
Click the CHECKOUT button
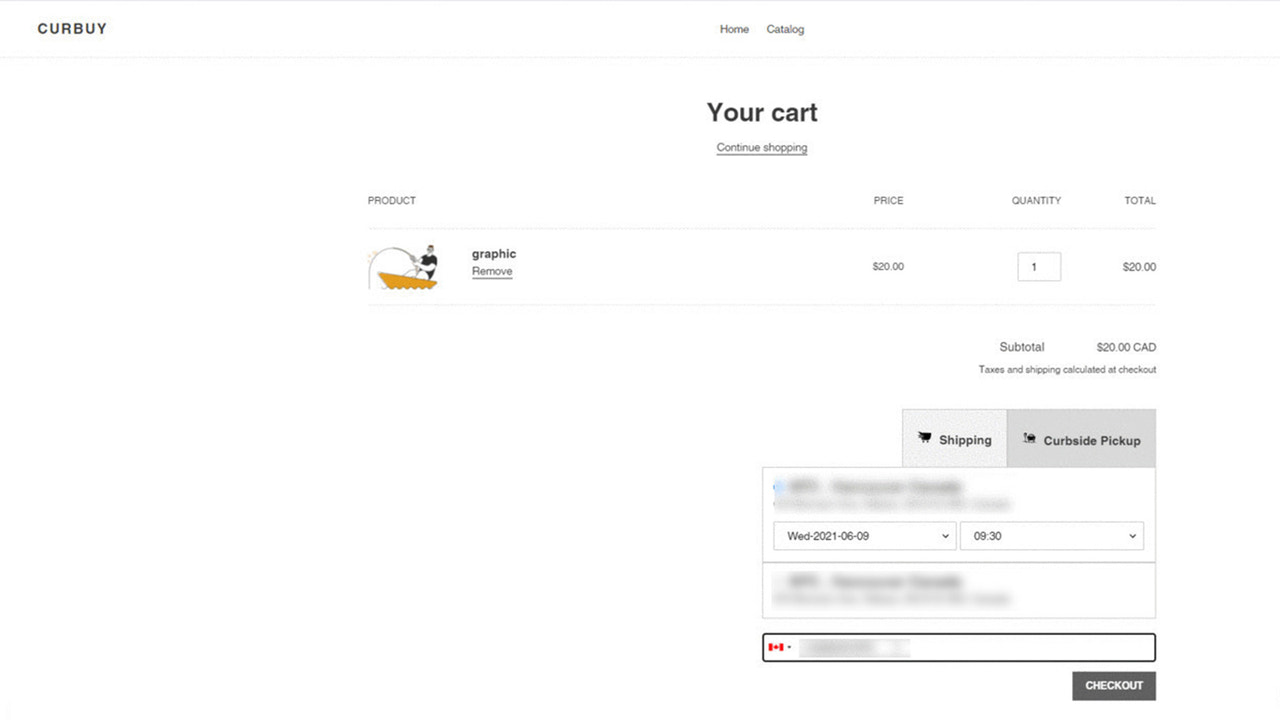tap(1113, 685)
